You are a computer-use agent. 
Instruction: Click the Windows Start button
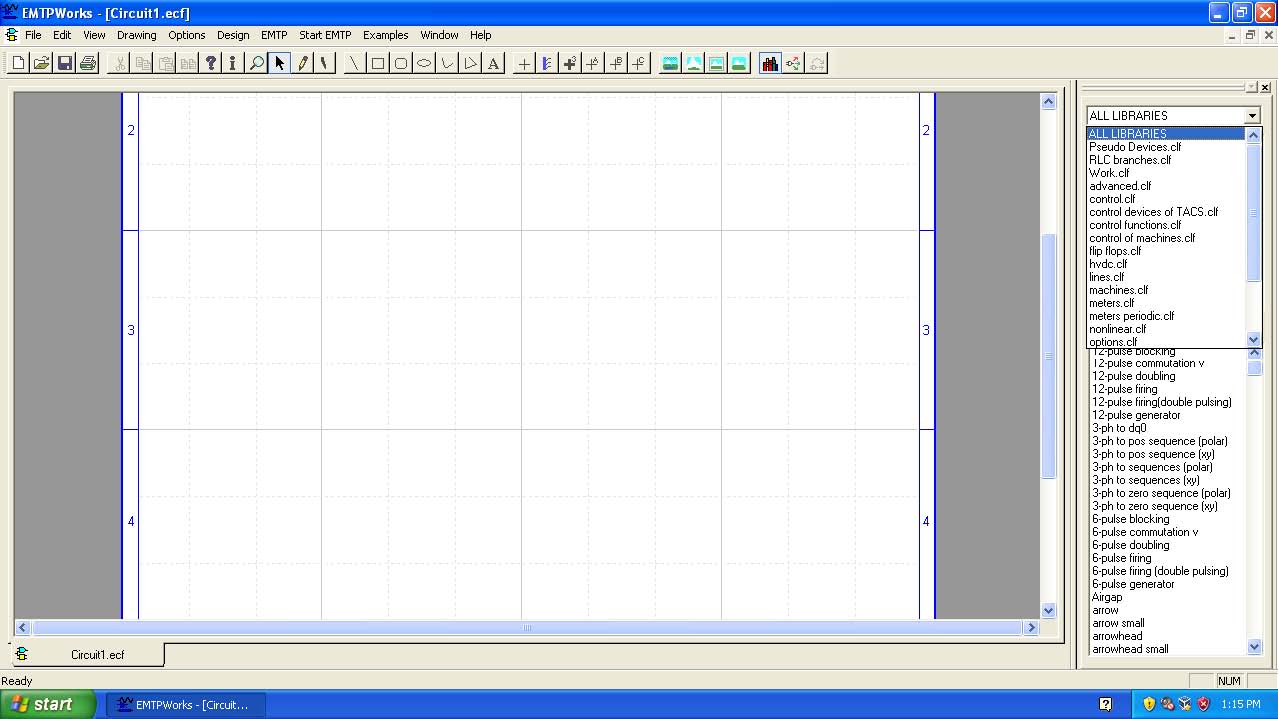coord(48,704)
